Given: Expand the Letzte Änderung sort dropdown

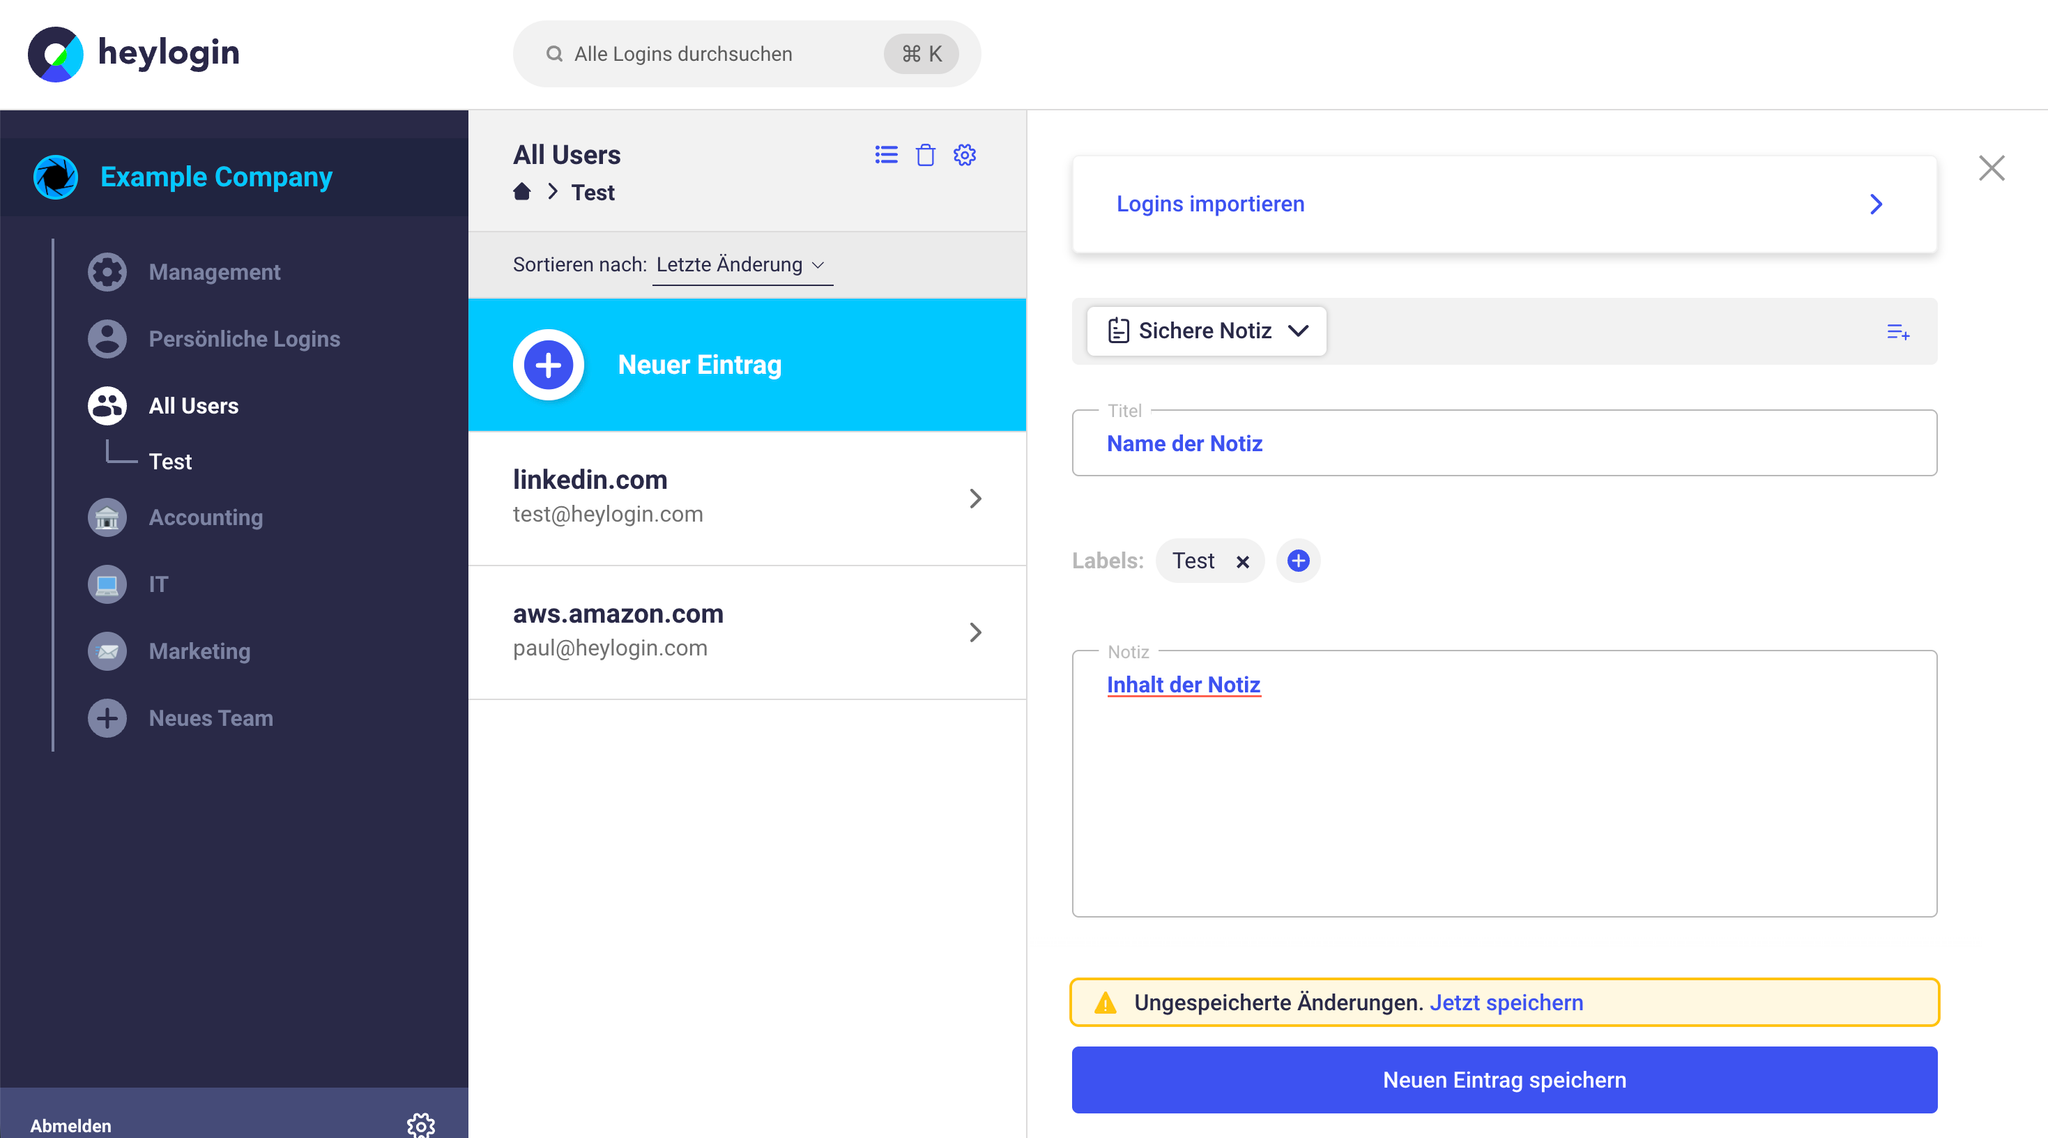Looking at the screenshot, I should coord(742,265).
